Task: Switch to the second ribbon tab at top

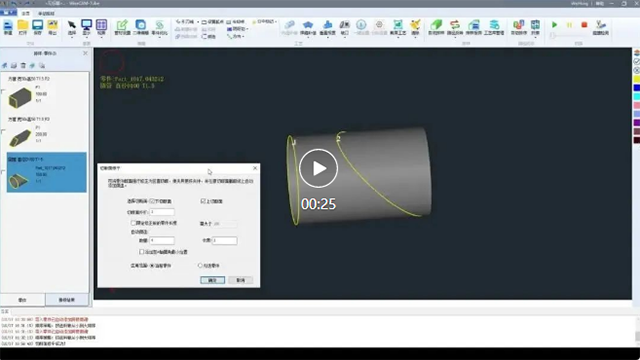Action: (46, 13)
